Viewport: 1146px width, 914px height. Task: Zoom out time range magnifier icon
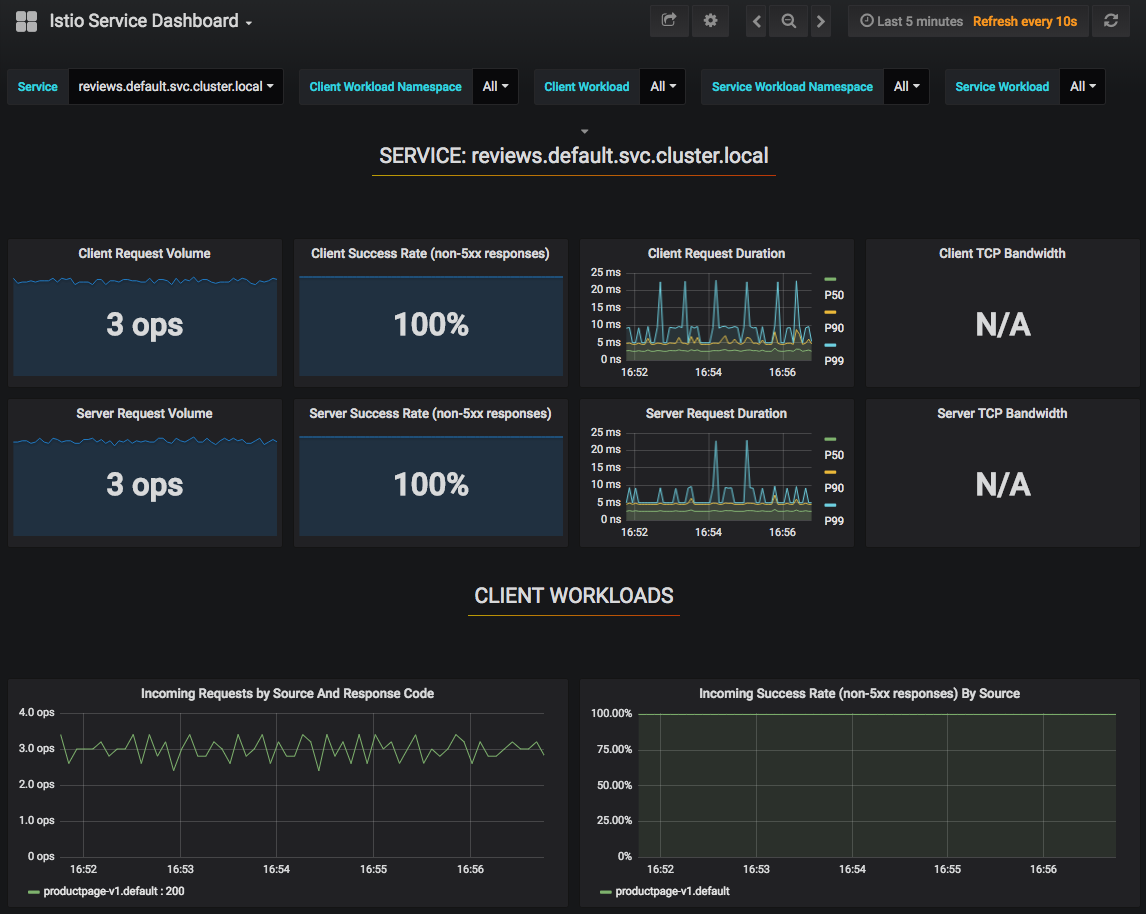(789, 21)
